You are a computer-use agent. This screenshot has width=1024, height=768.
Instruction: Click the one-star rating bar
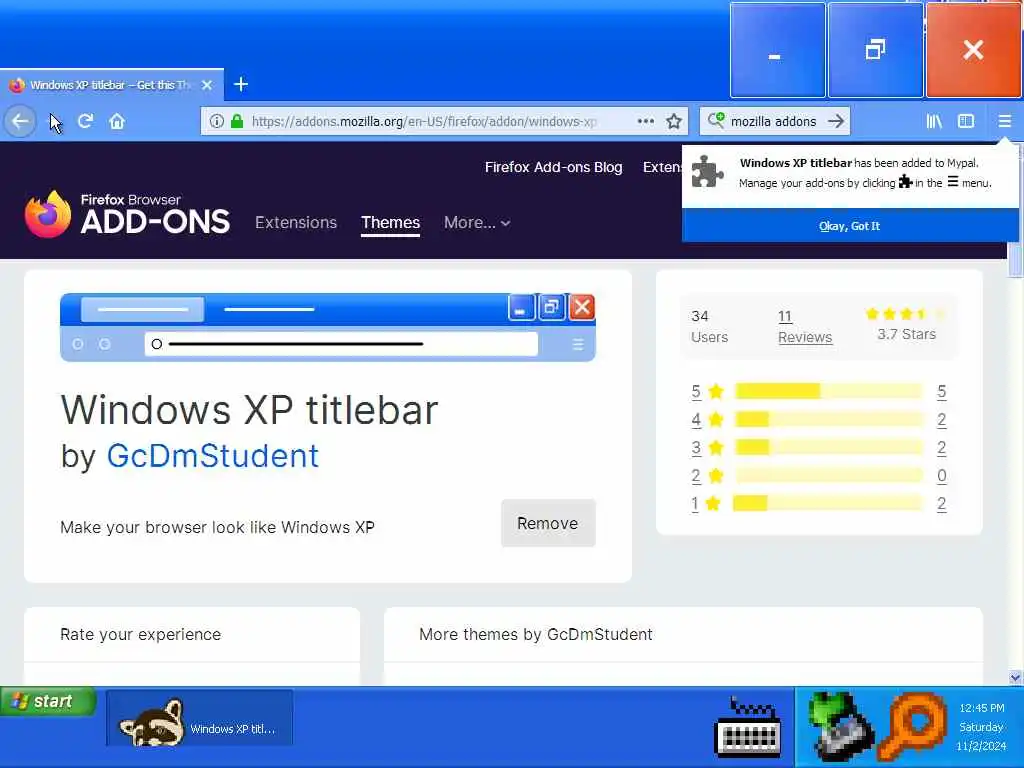coord(827,504)
